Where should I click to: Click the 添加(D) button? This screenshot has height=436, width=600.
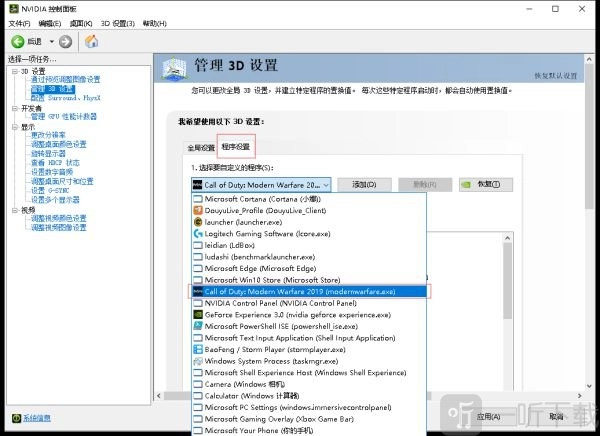(364, 185)
